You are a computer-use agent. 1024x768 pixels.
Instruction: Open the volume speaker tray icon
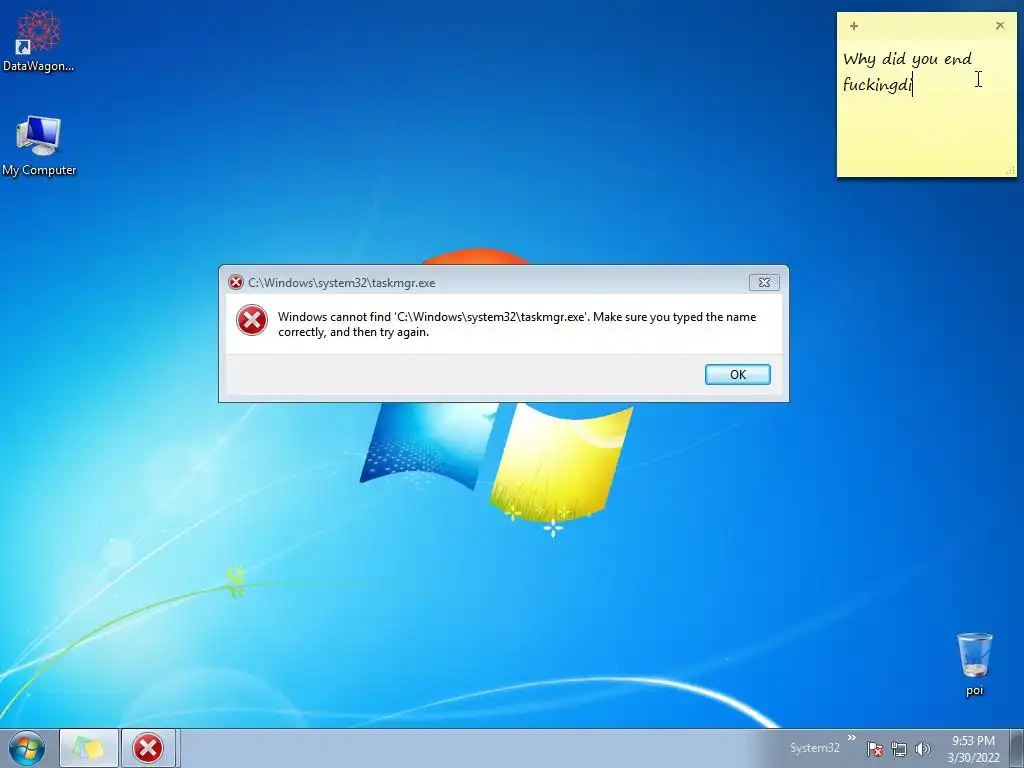tap(923, 749)
